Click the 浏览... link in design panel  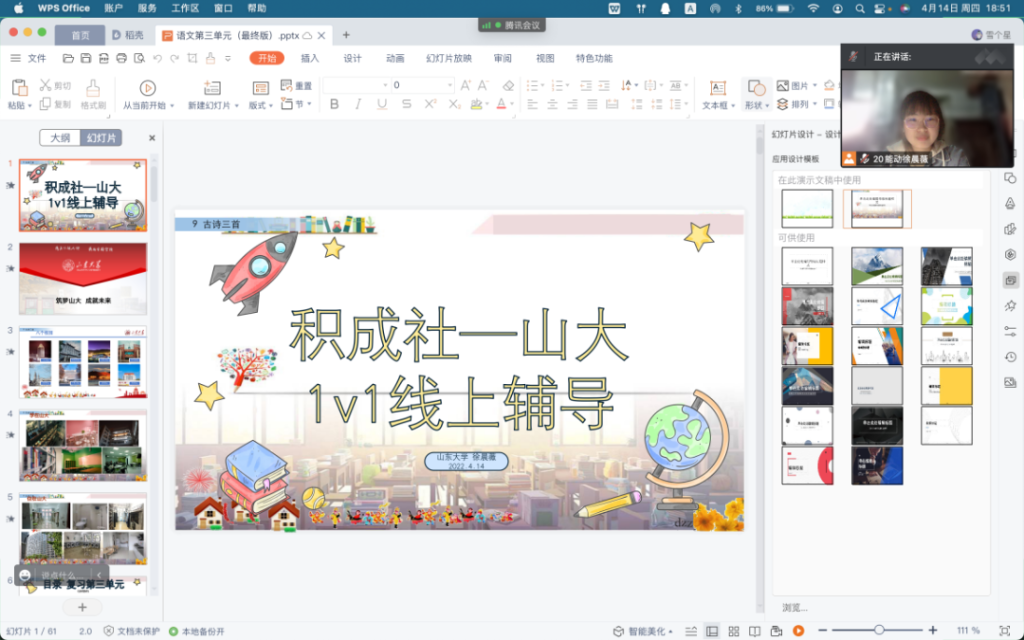(x=795, y=607)
